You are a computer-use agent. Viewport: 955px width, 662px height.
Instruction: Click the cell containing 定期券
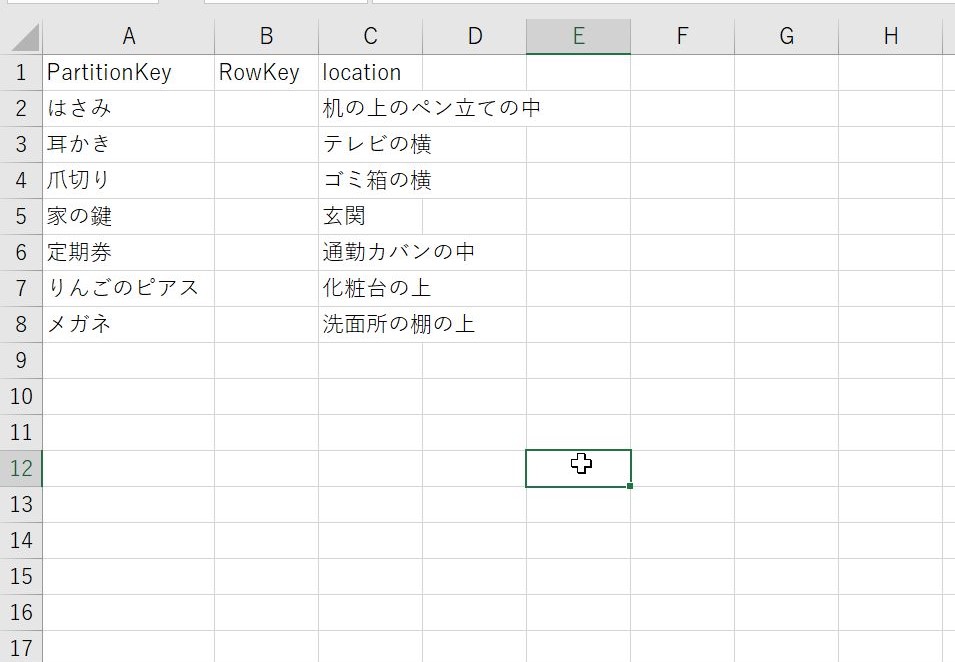pos(128,251)
